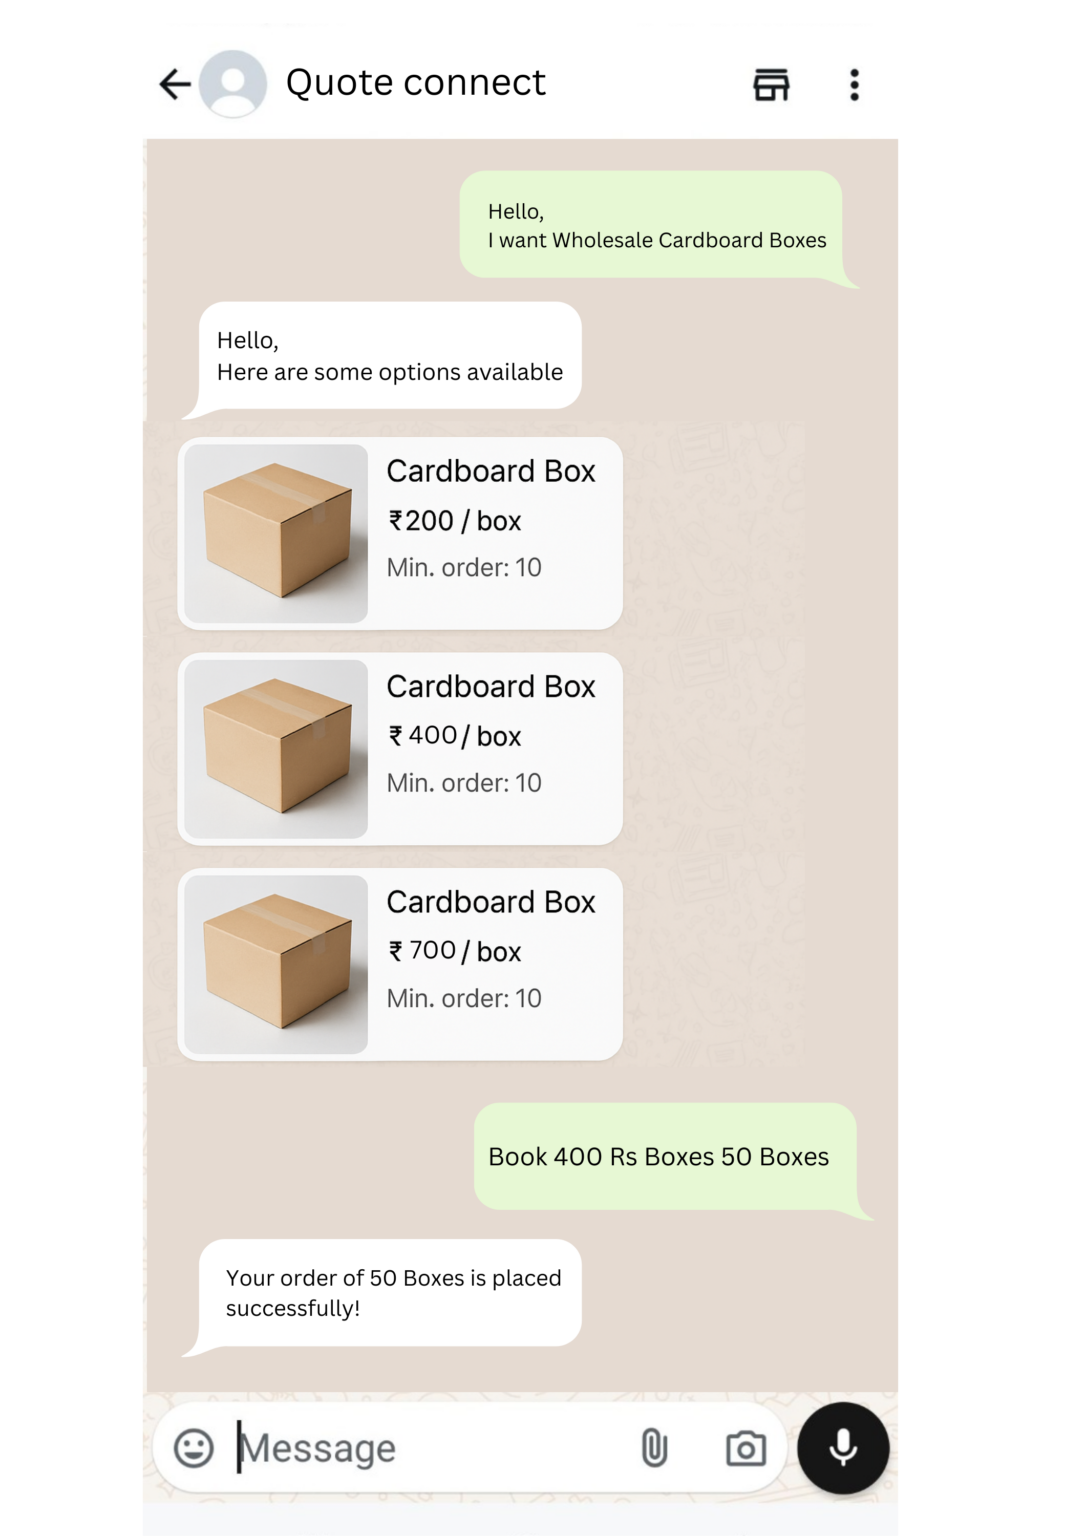Attach a file with the paperclip icon
Screen dimensions: 1086x1536
[x=654, y=1447]
